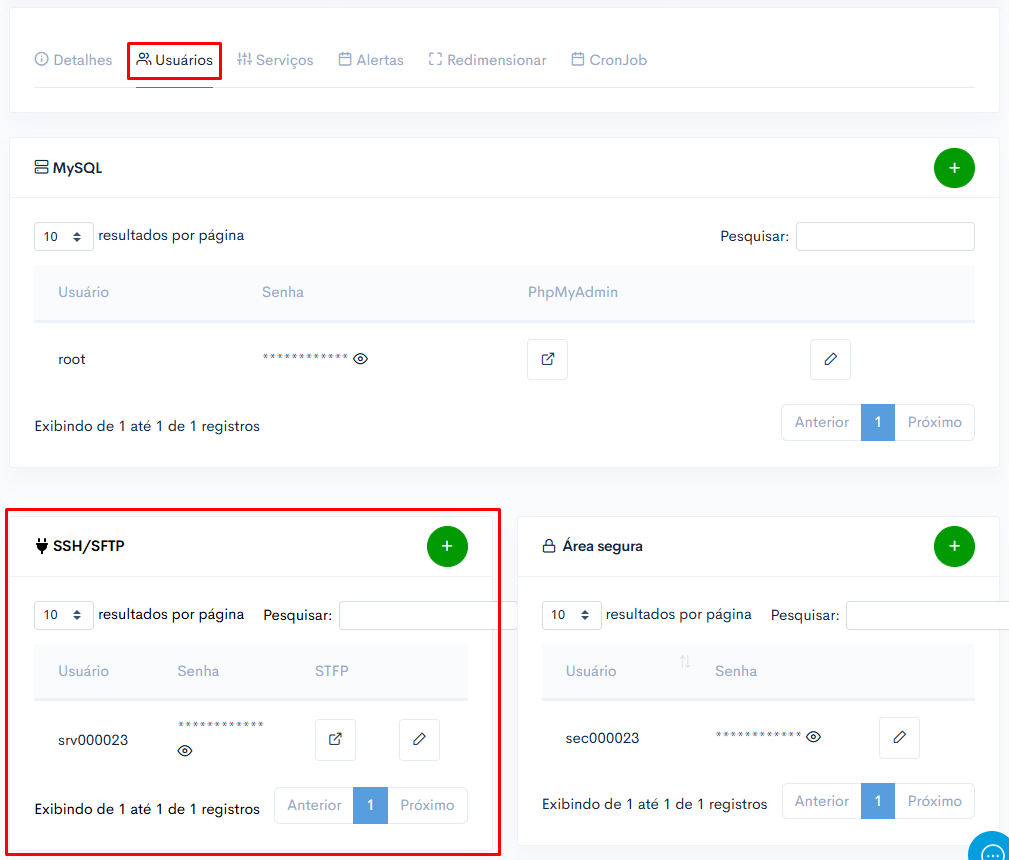The image size is (1009, 860).
Task: Focus the MySQL Pesquisar search field
Action: pos(885,236)
